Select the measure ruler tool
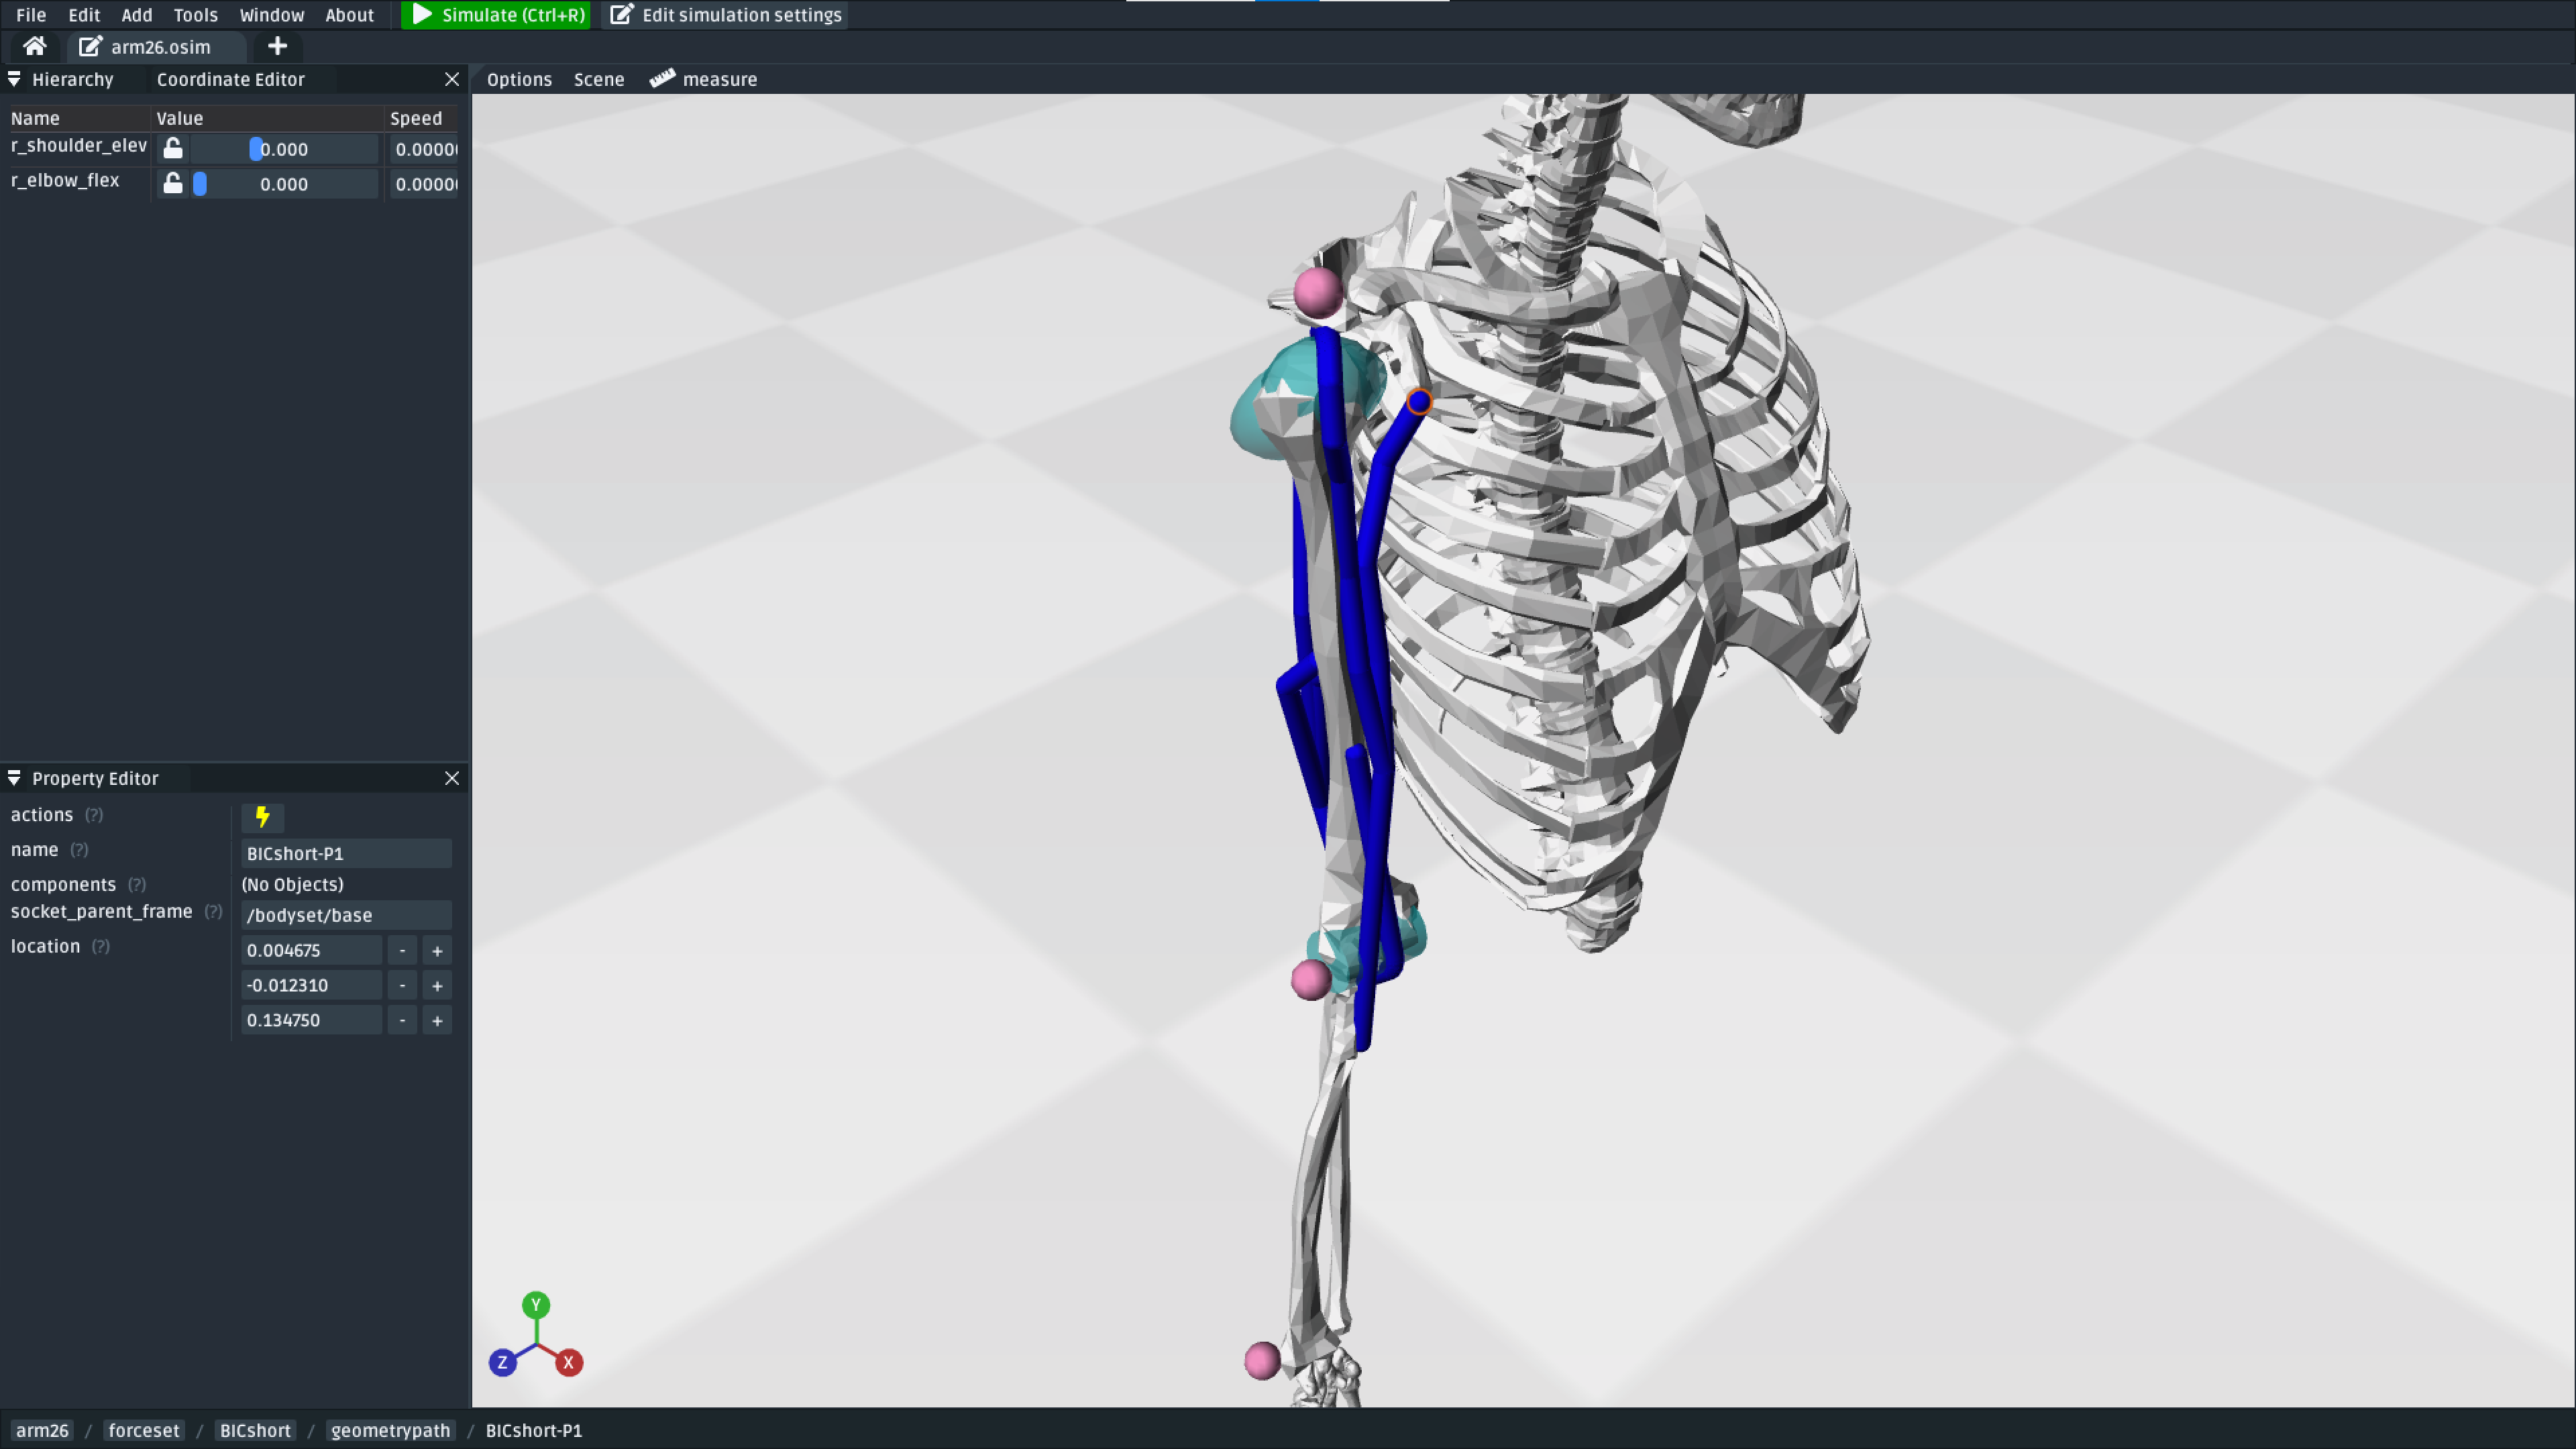This screenshot has width=2576, height=1449. click(703, 79)
